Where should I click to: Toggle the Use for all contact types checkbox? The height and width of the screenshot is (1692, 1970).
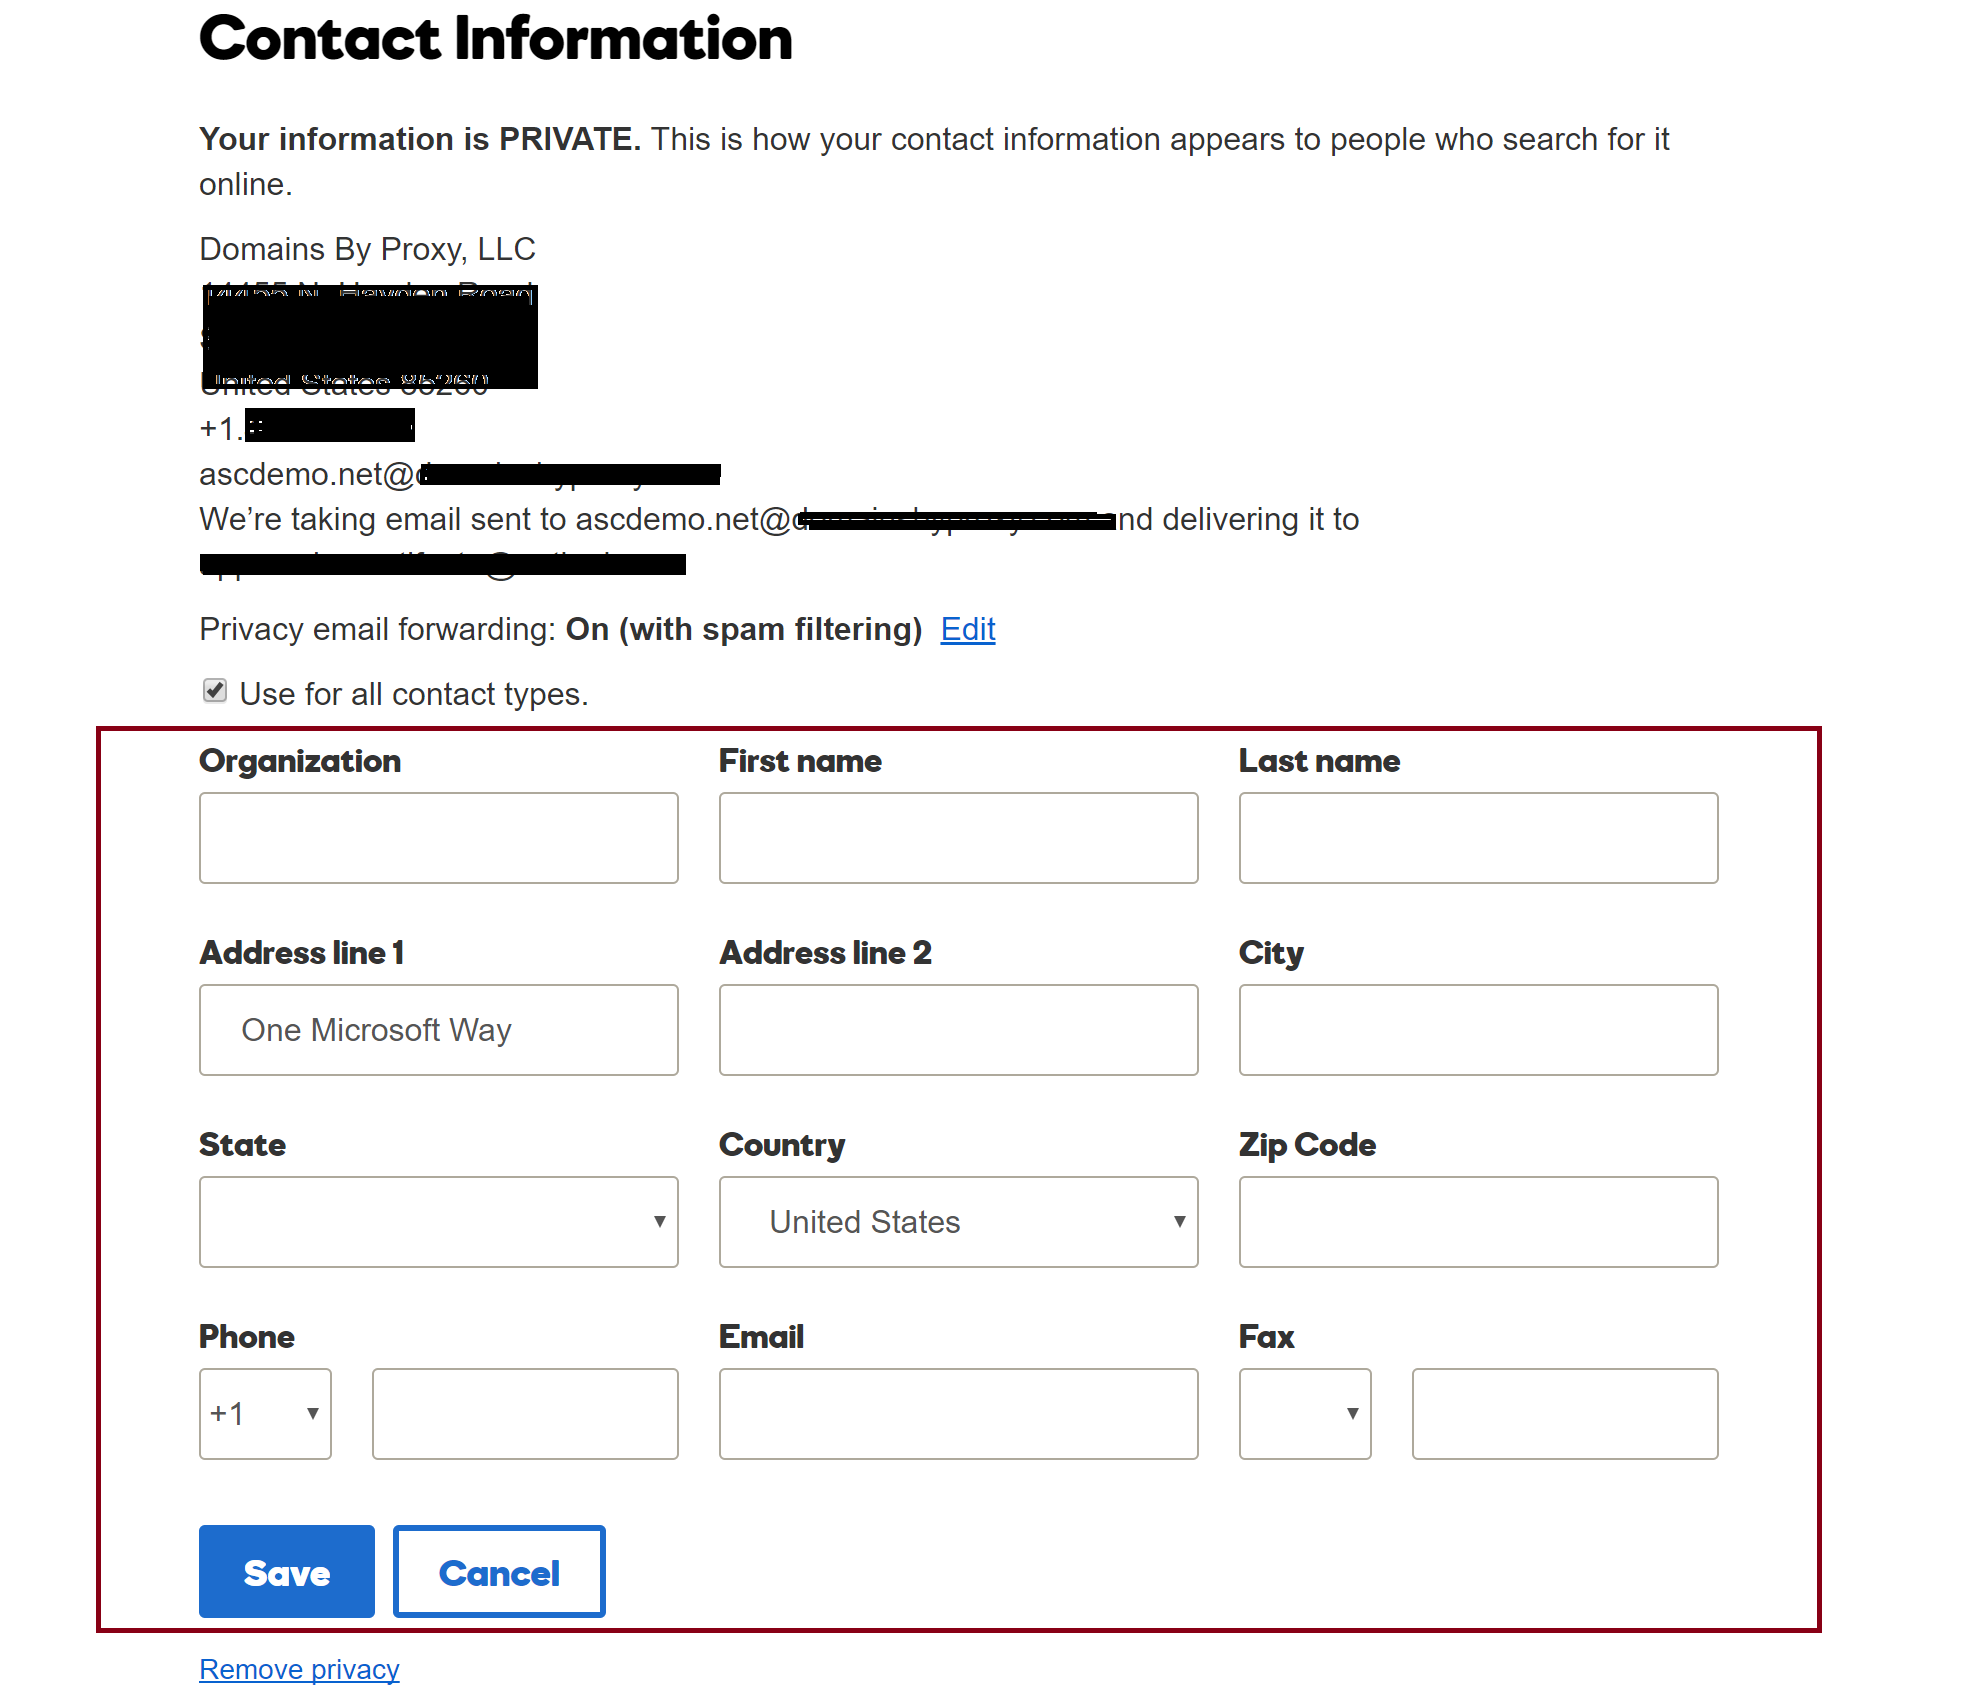point(215,691)
